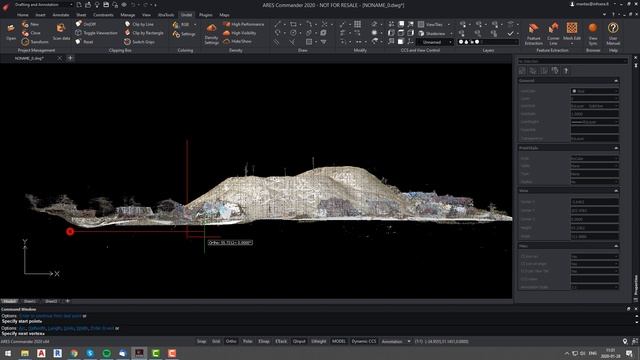The width and height of the screenshot is (640, 360).
Task: Collapse the Misc properties section
Action: [x=616, y=246]
